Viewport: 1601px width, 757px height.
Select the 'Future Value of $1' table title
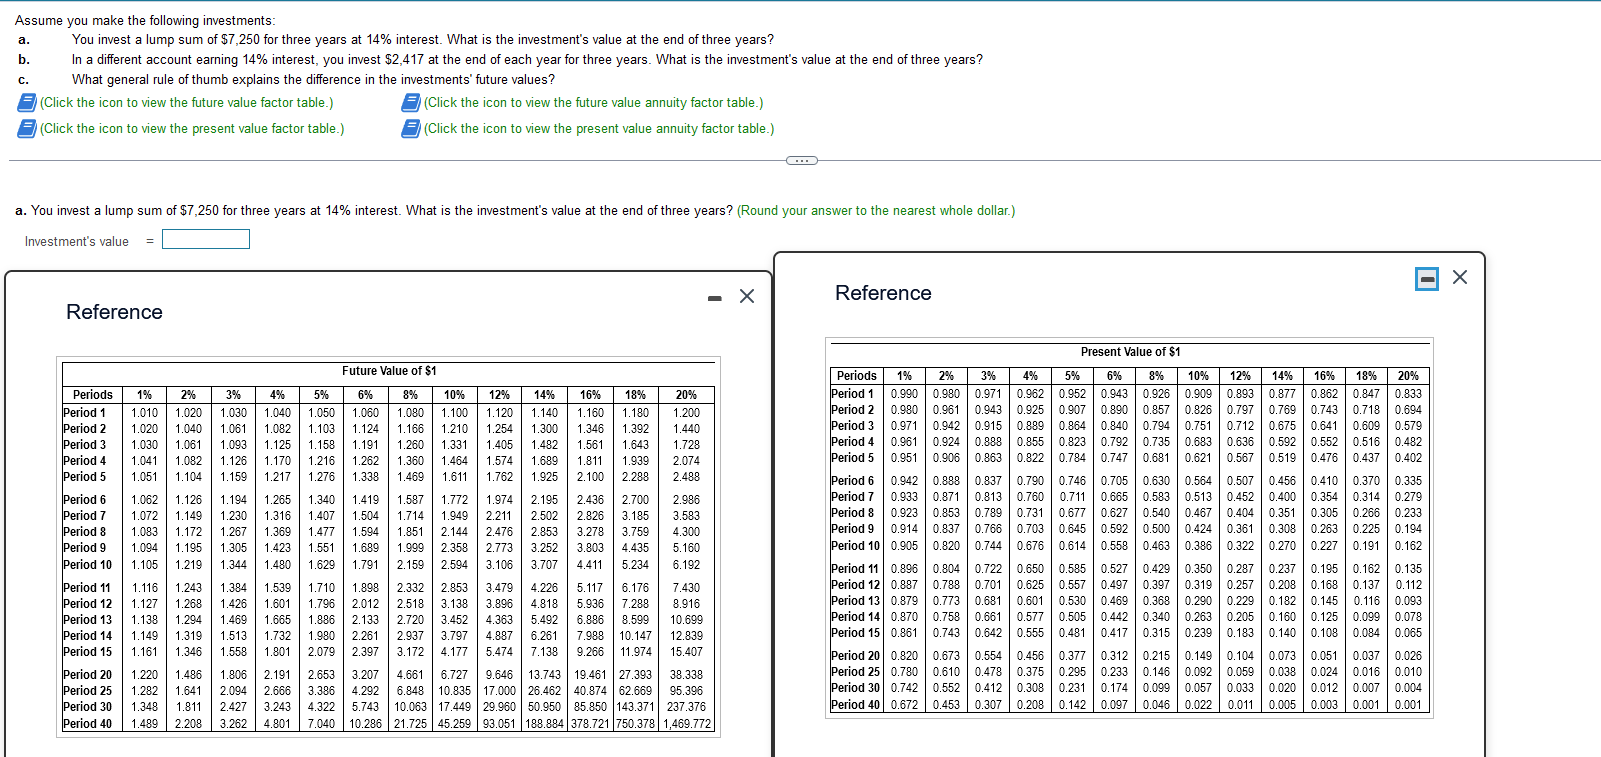[389, 371]
